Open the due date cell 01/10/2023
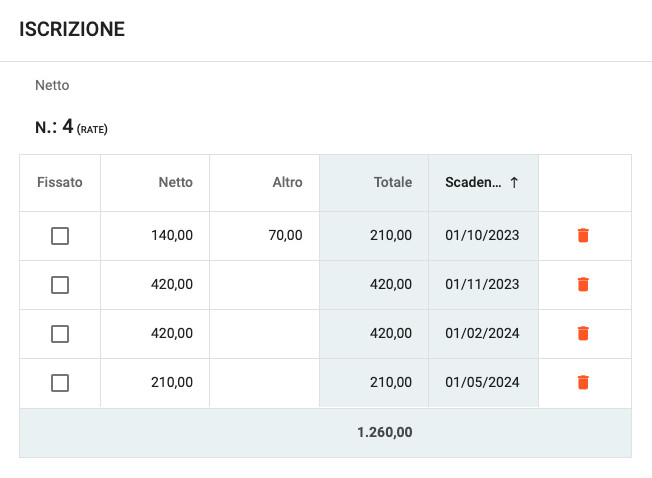The height and width of the screenshot is (478, 652). pos(484,236)
